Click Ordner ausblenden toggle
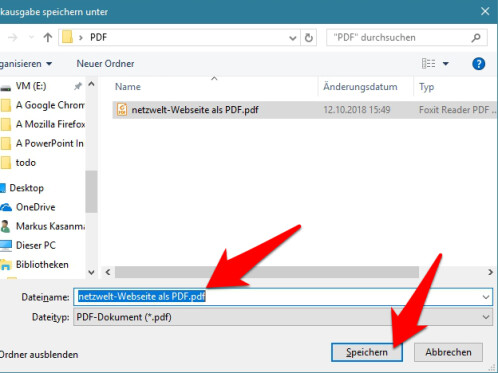Image resolution: width=498 pixels, height=373 pixels. coord(39,354)
